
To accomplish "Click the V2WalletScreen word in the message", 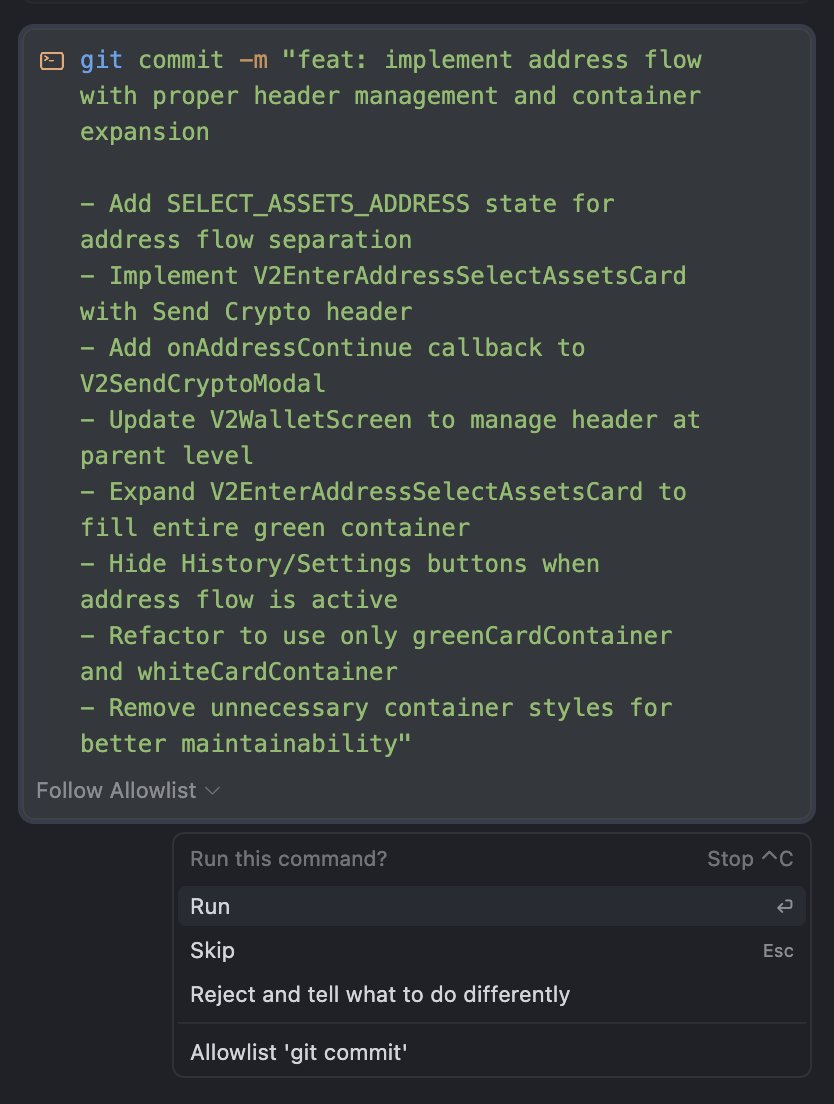I will pyautogui.click(x=311, y=420).
